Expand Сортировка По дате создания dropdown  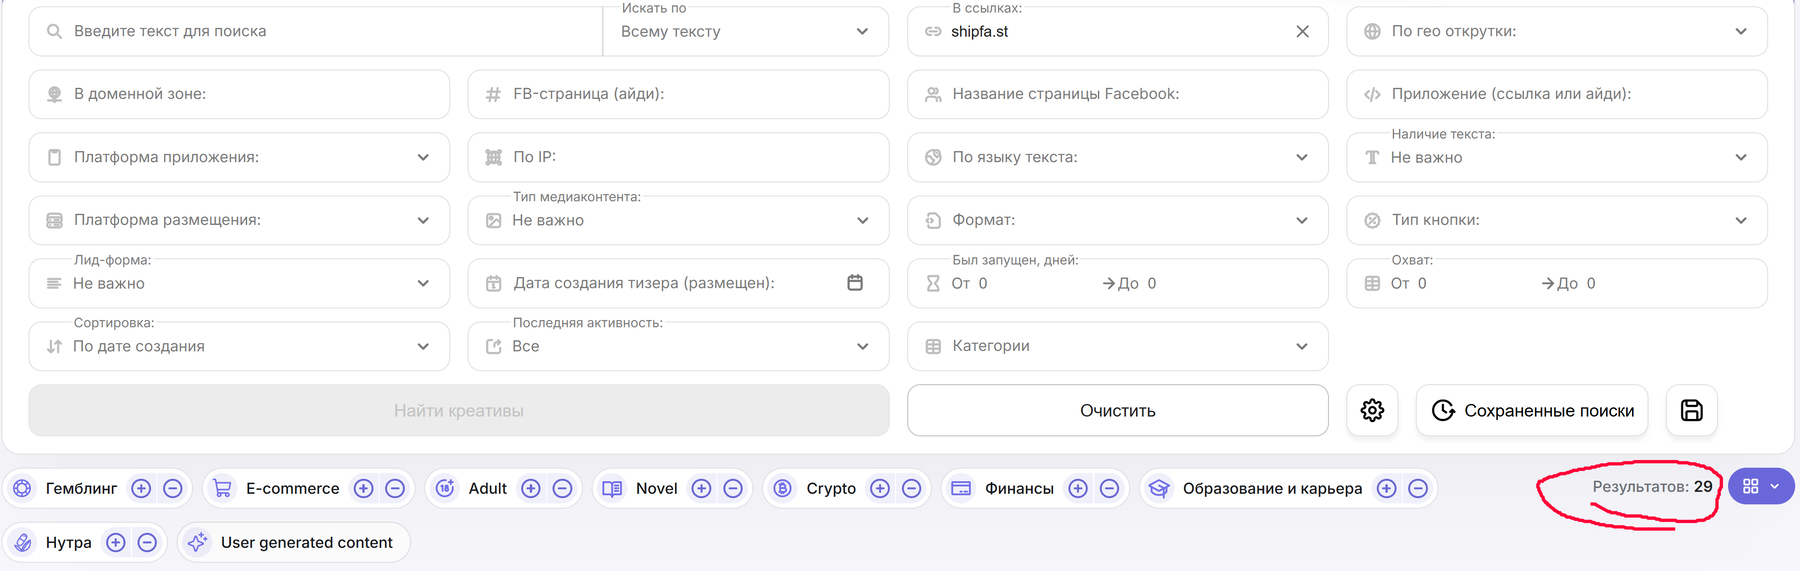[x=239, y=346]
